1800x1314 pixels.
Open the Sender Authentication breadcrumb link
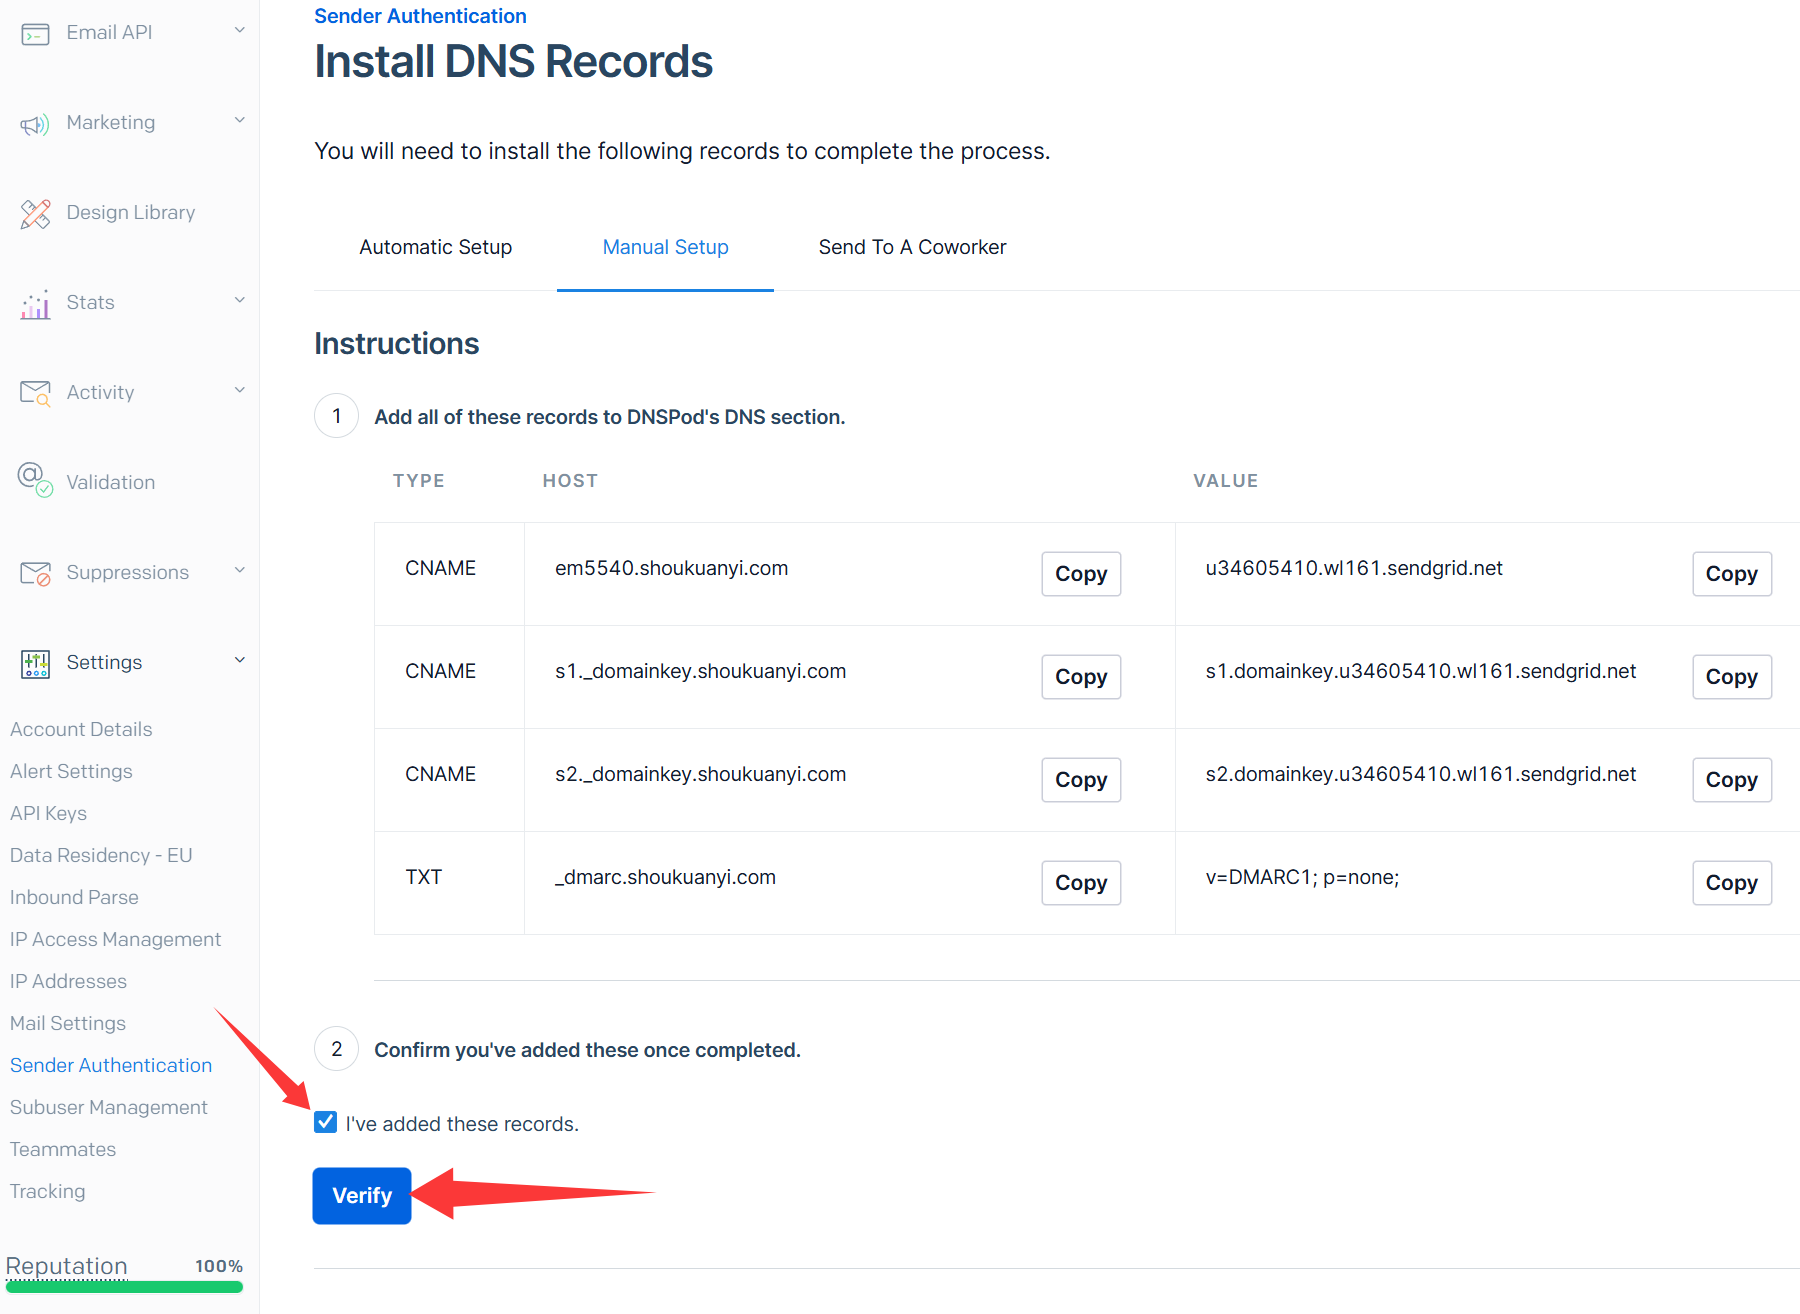click(x=420, y=16)
